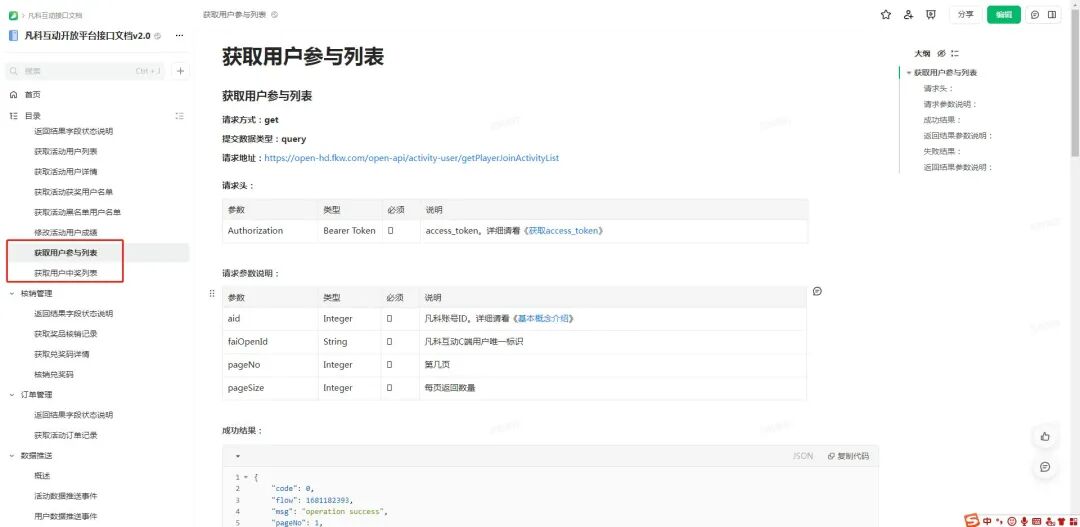Click the Bearer Token type cell

click(350, 231)
